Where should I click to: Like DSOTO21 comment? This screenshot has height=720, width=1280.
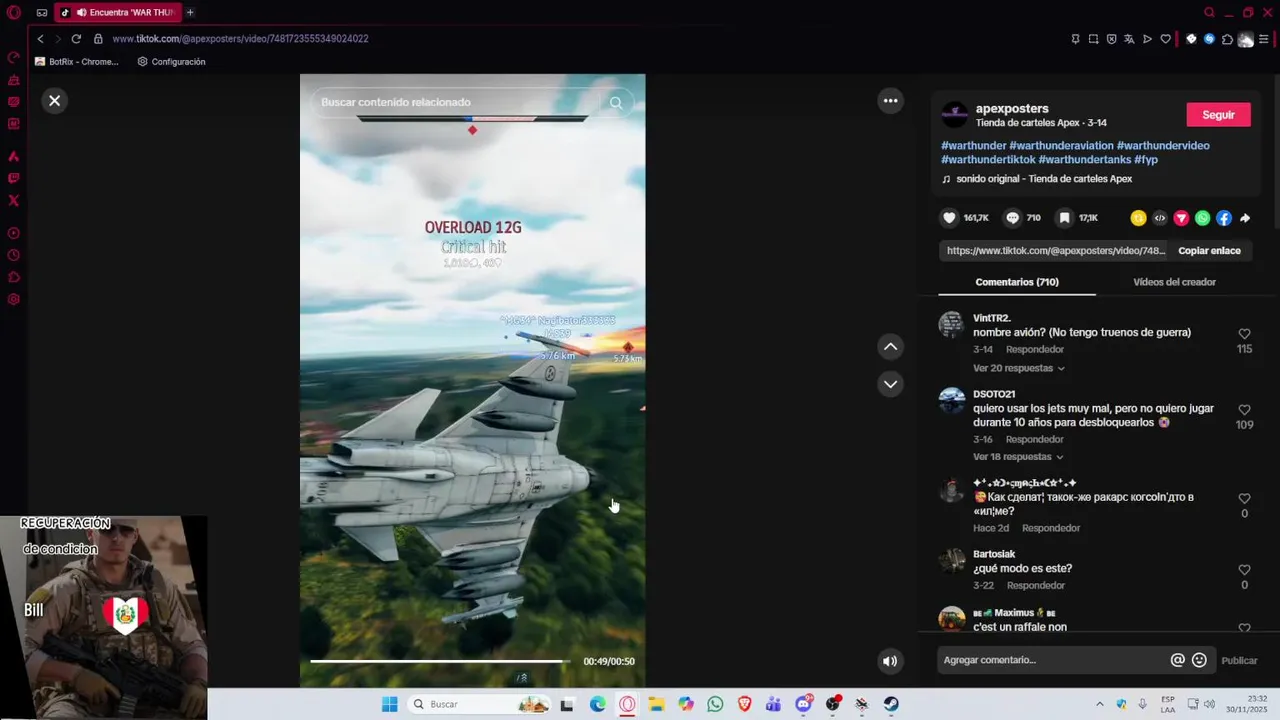(1244, 410)
